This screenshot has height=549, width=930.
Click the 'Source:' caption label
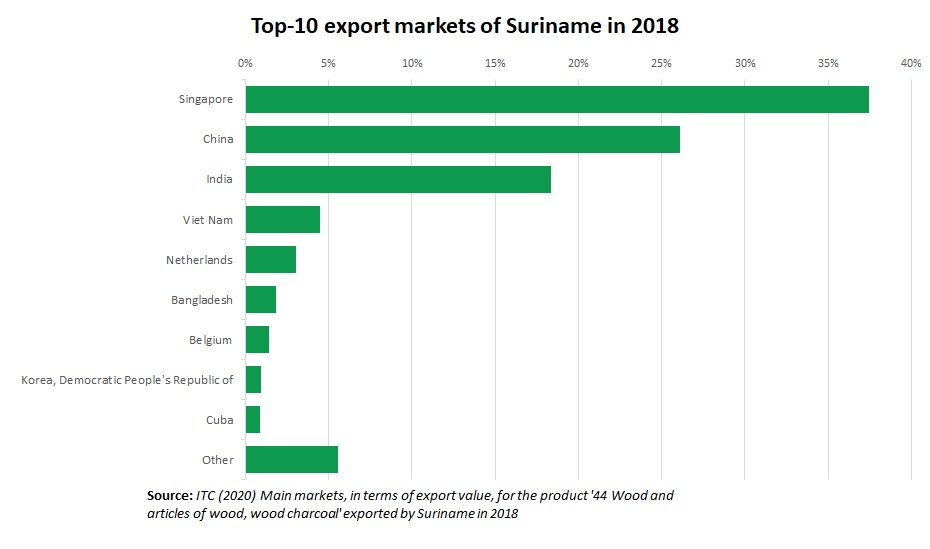(x=170, y=495)
